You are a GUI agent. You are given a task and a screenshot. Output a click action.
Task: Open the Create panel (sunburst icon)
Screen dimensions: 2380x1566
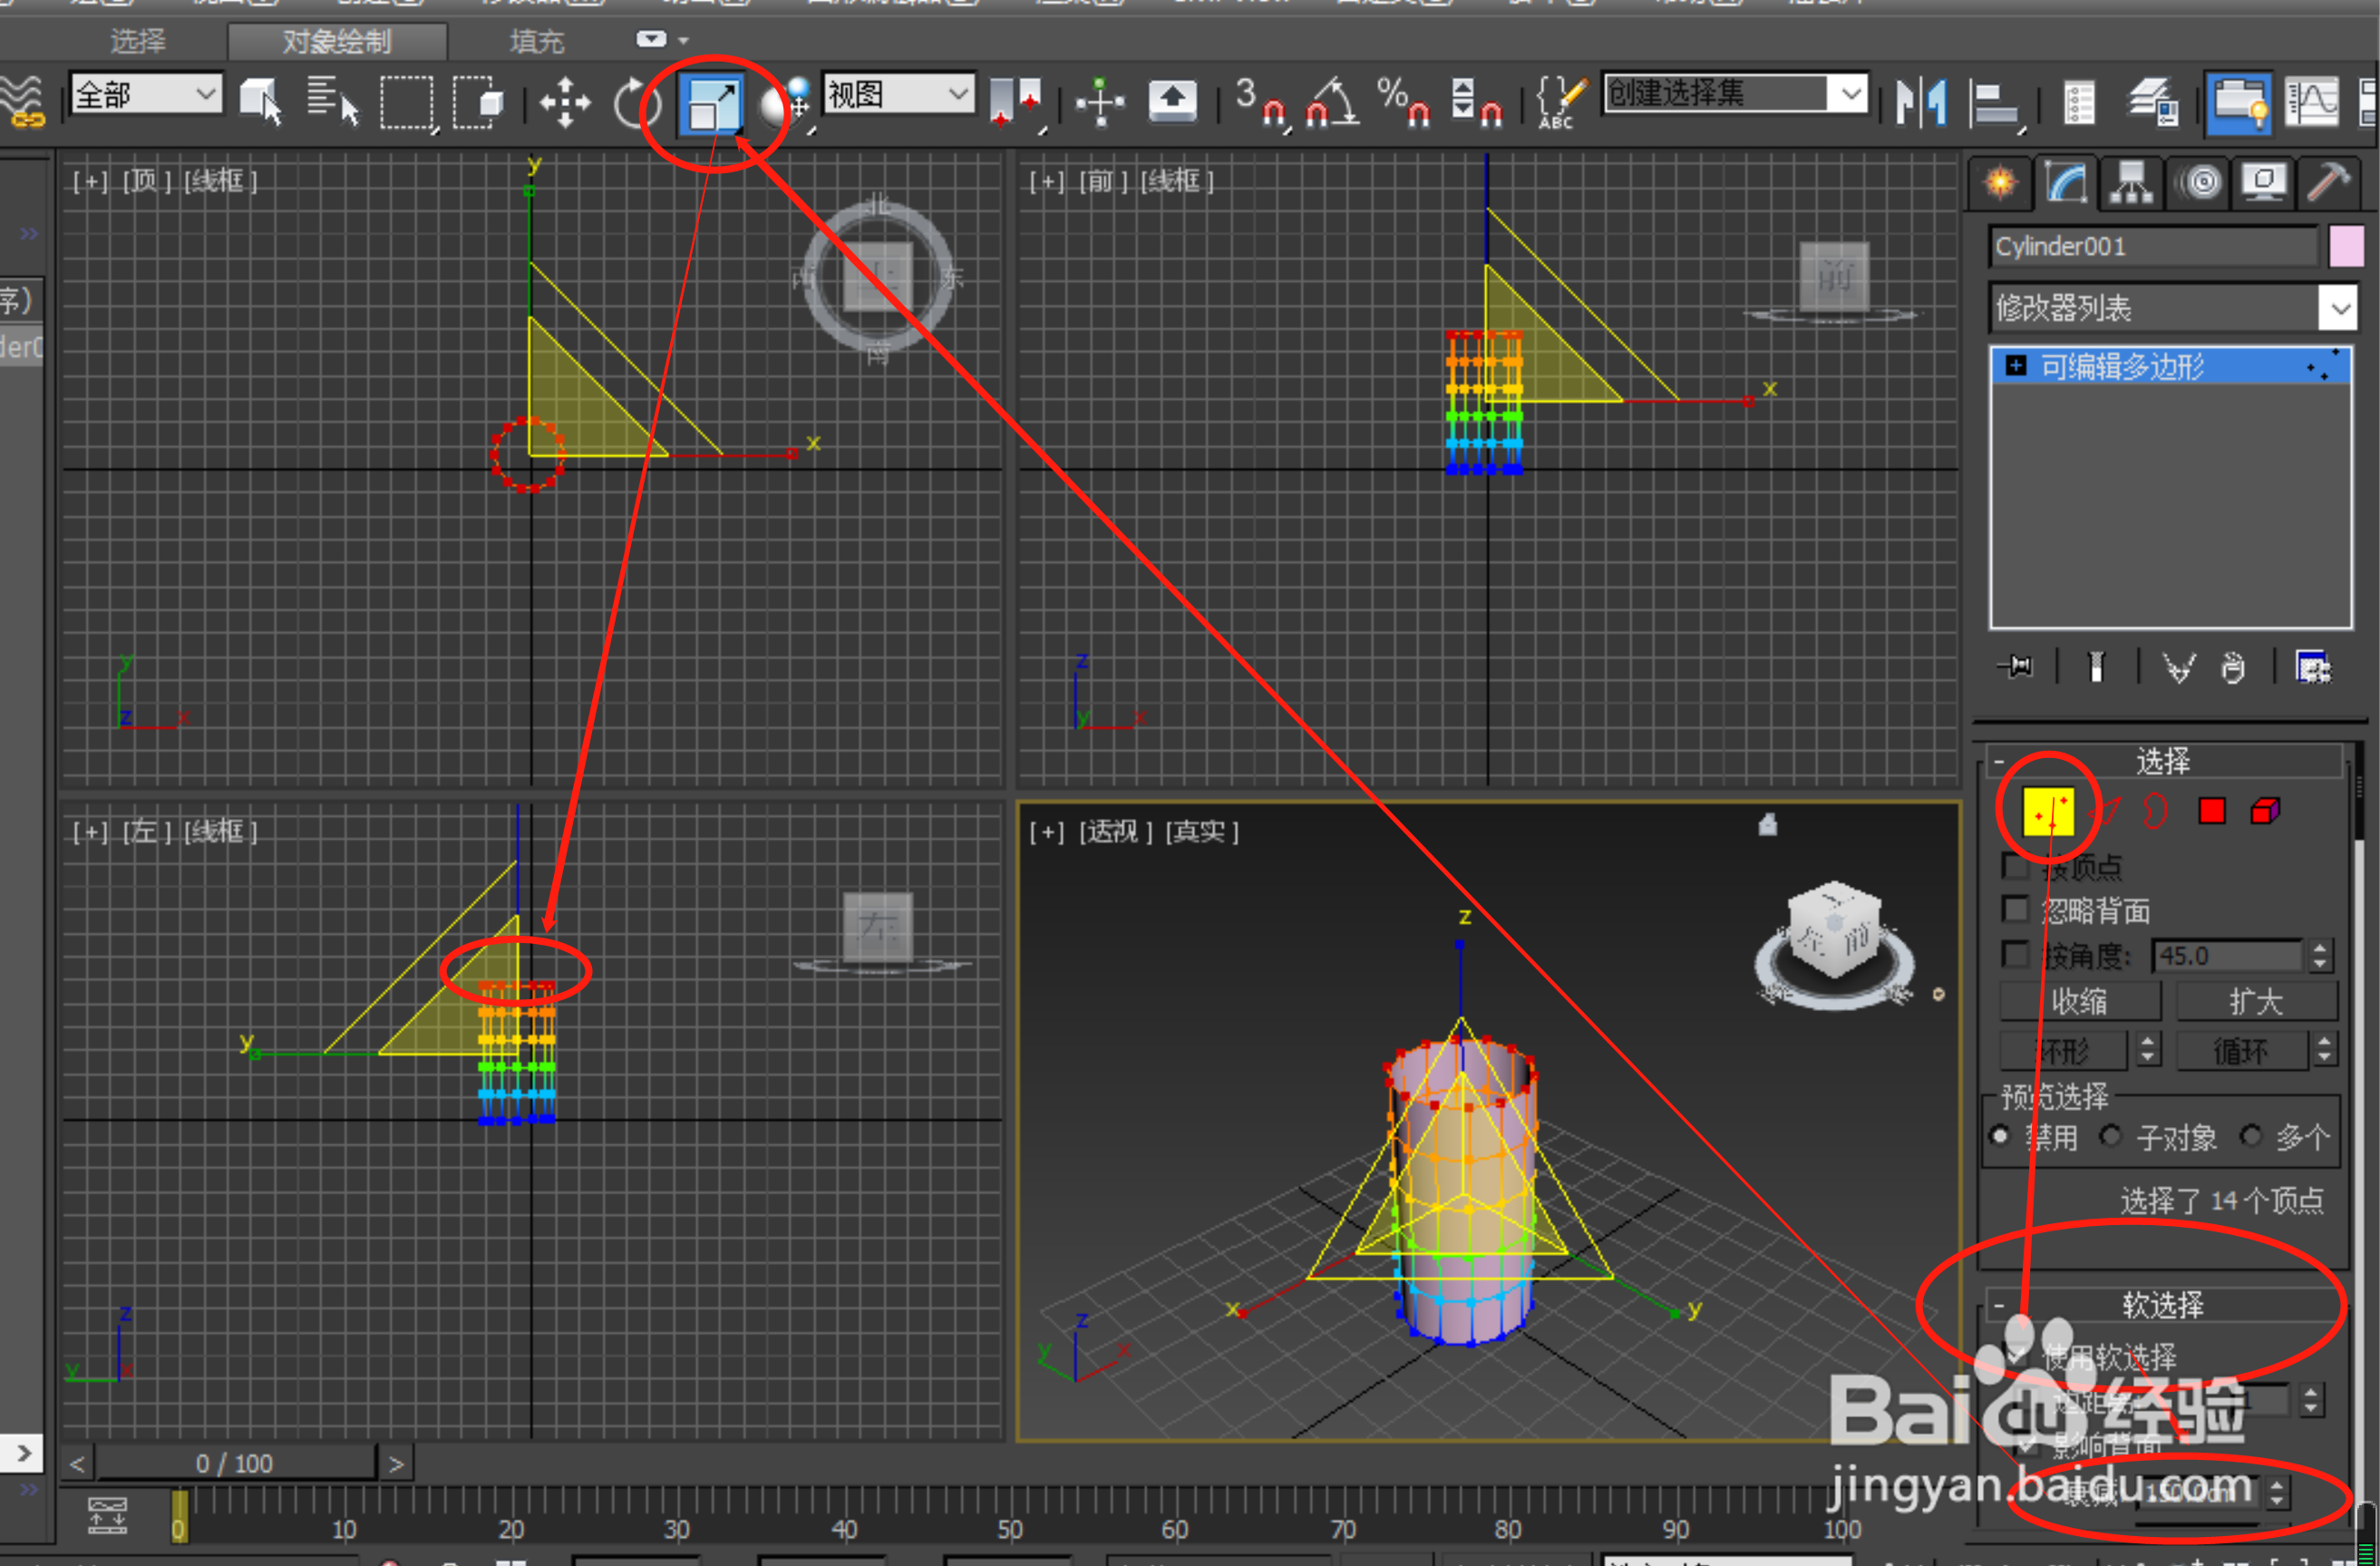(x=1998, y=182)
